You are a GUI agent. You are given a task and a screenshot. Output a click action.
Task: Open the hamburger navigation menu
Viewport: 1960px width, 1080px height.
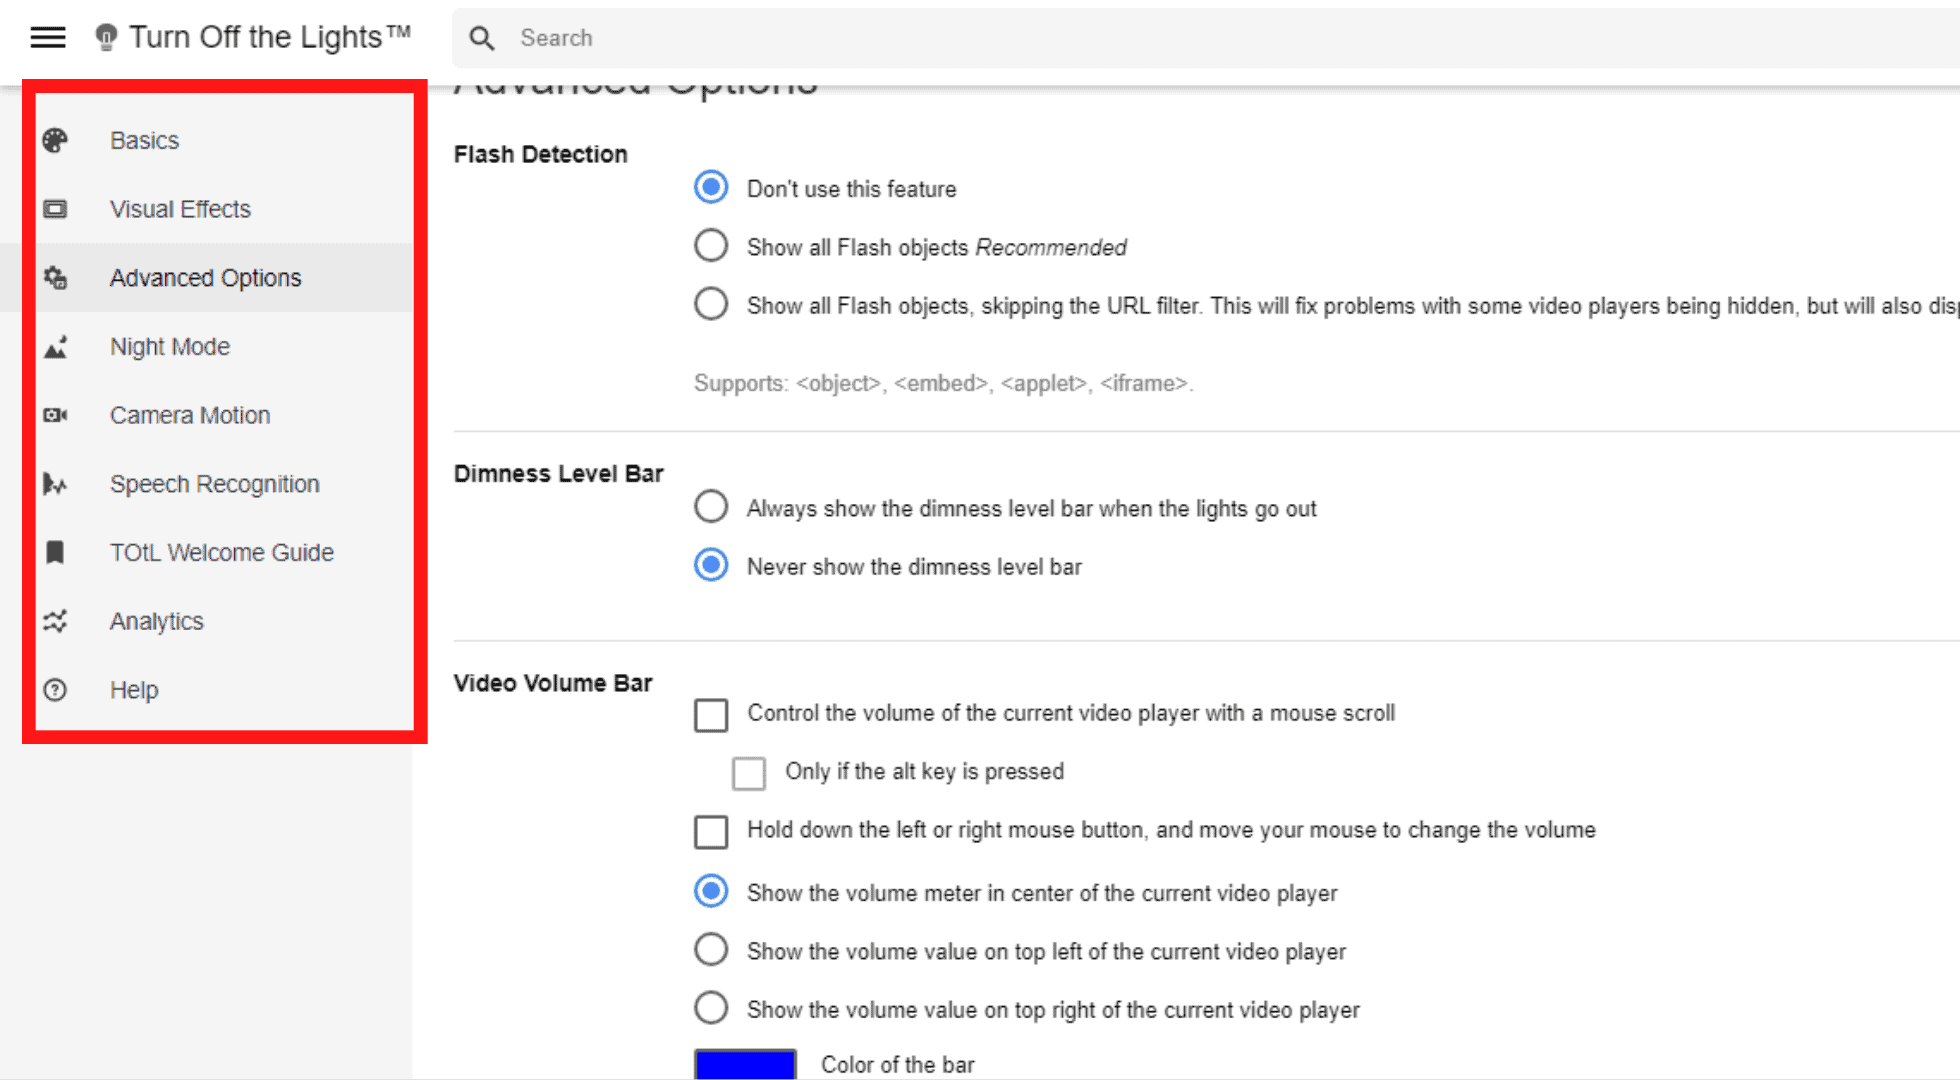pos(48,38)
